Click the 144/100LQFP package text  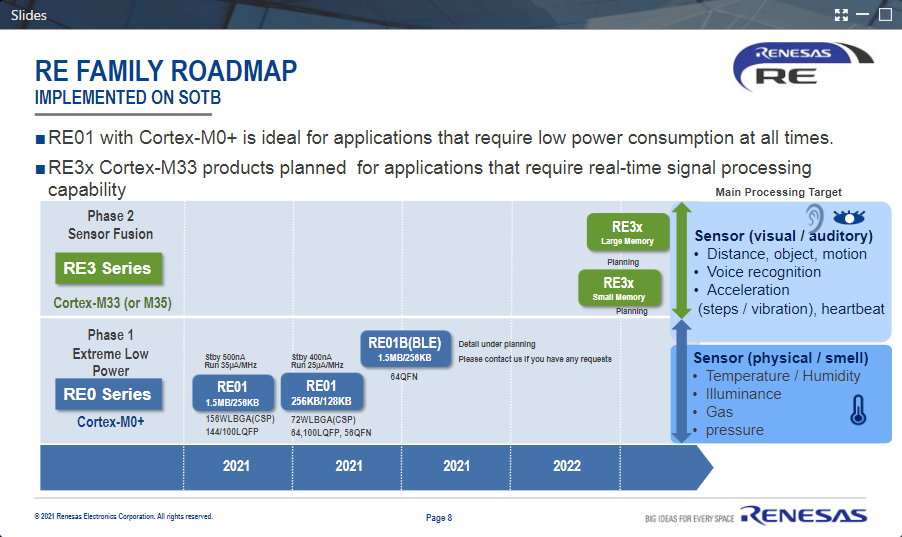(232, 432)
